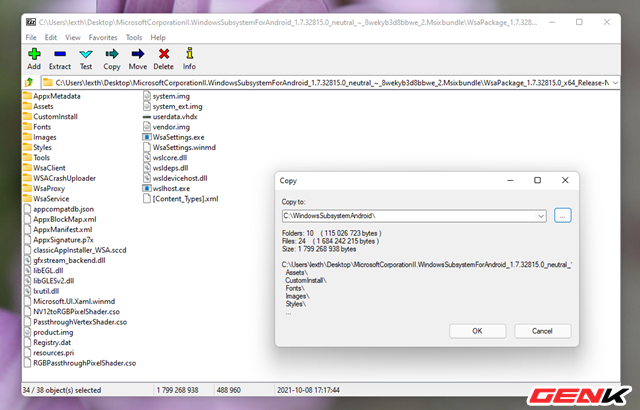Open the File menu
Viewport: 640px width, 410px height.
pos(31,38)
